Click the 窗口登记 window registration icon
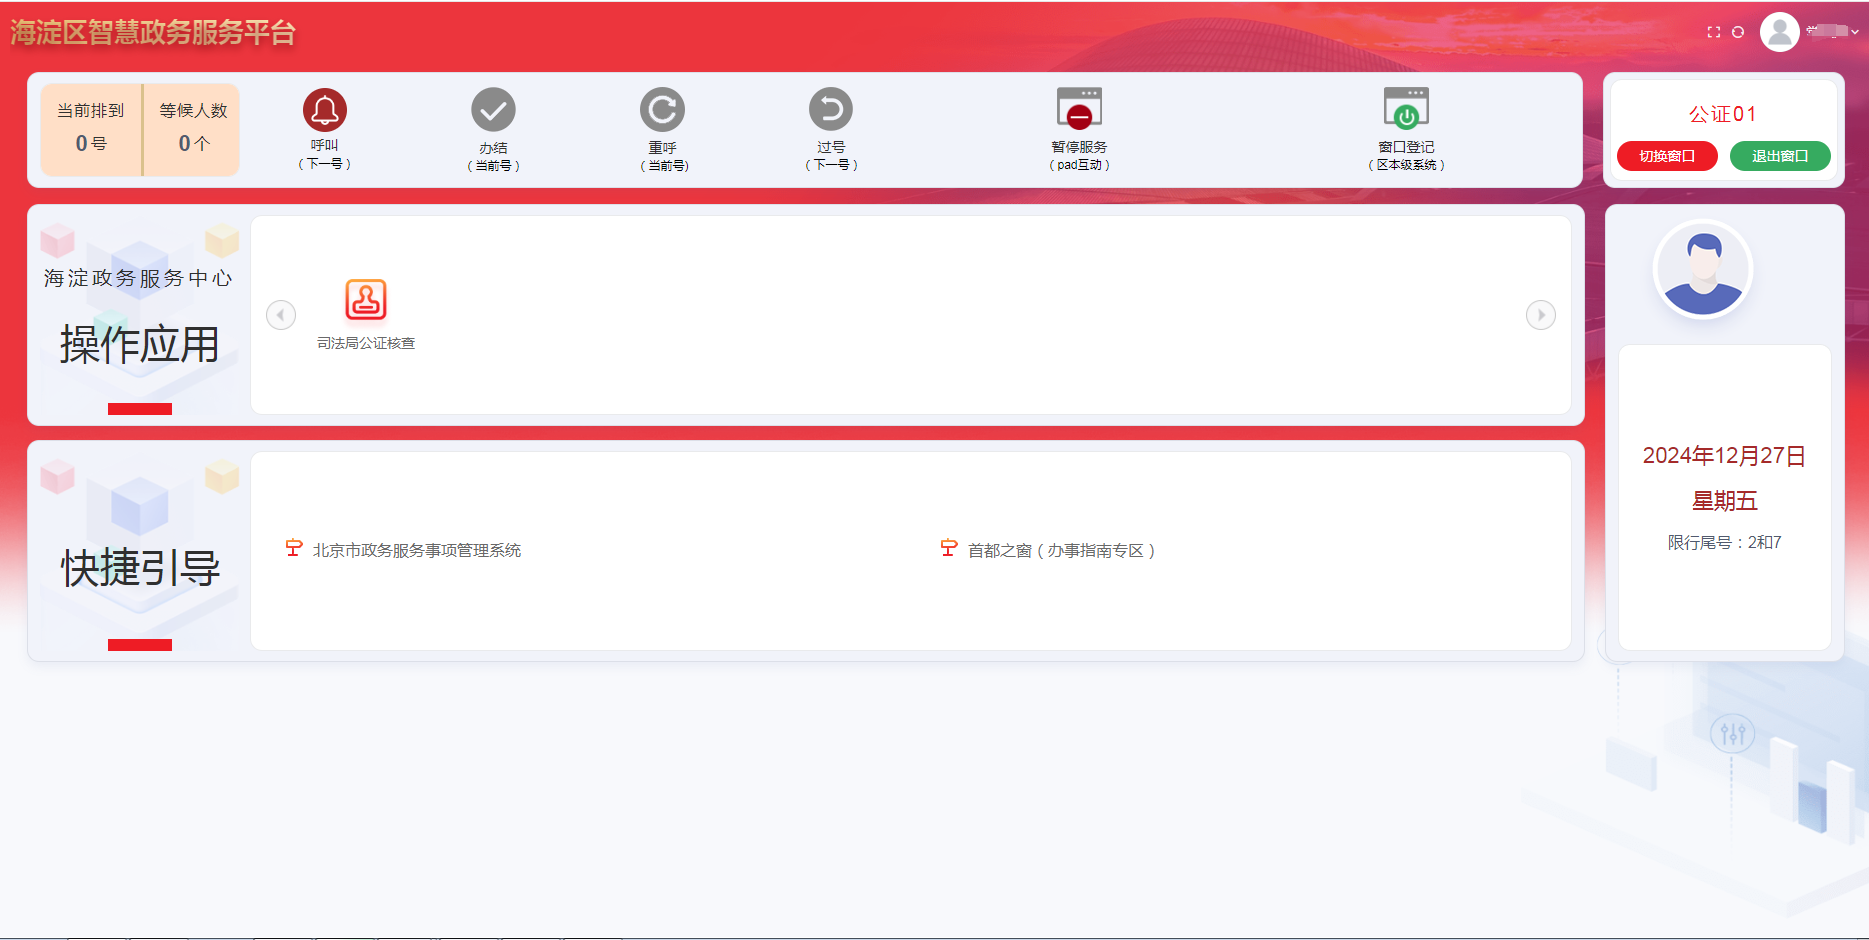The image size is (1869, 940). [1405, 109]
